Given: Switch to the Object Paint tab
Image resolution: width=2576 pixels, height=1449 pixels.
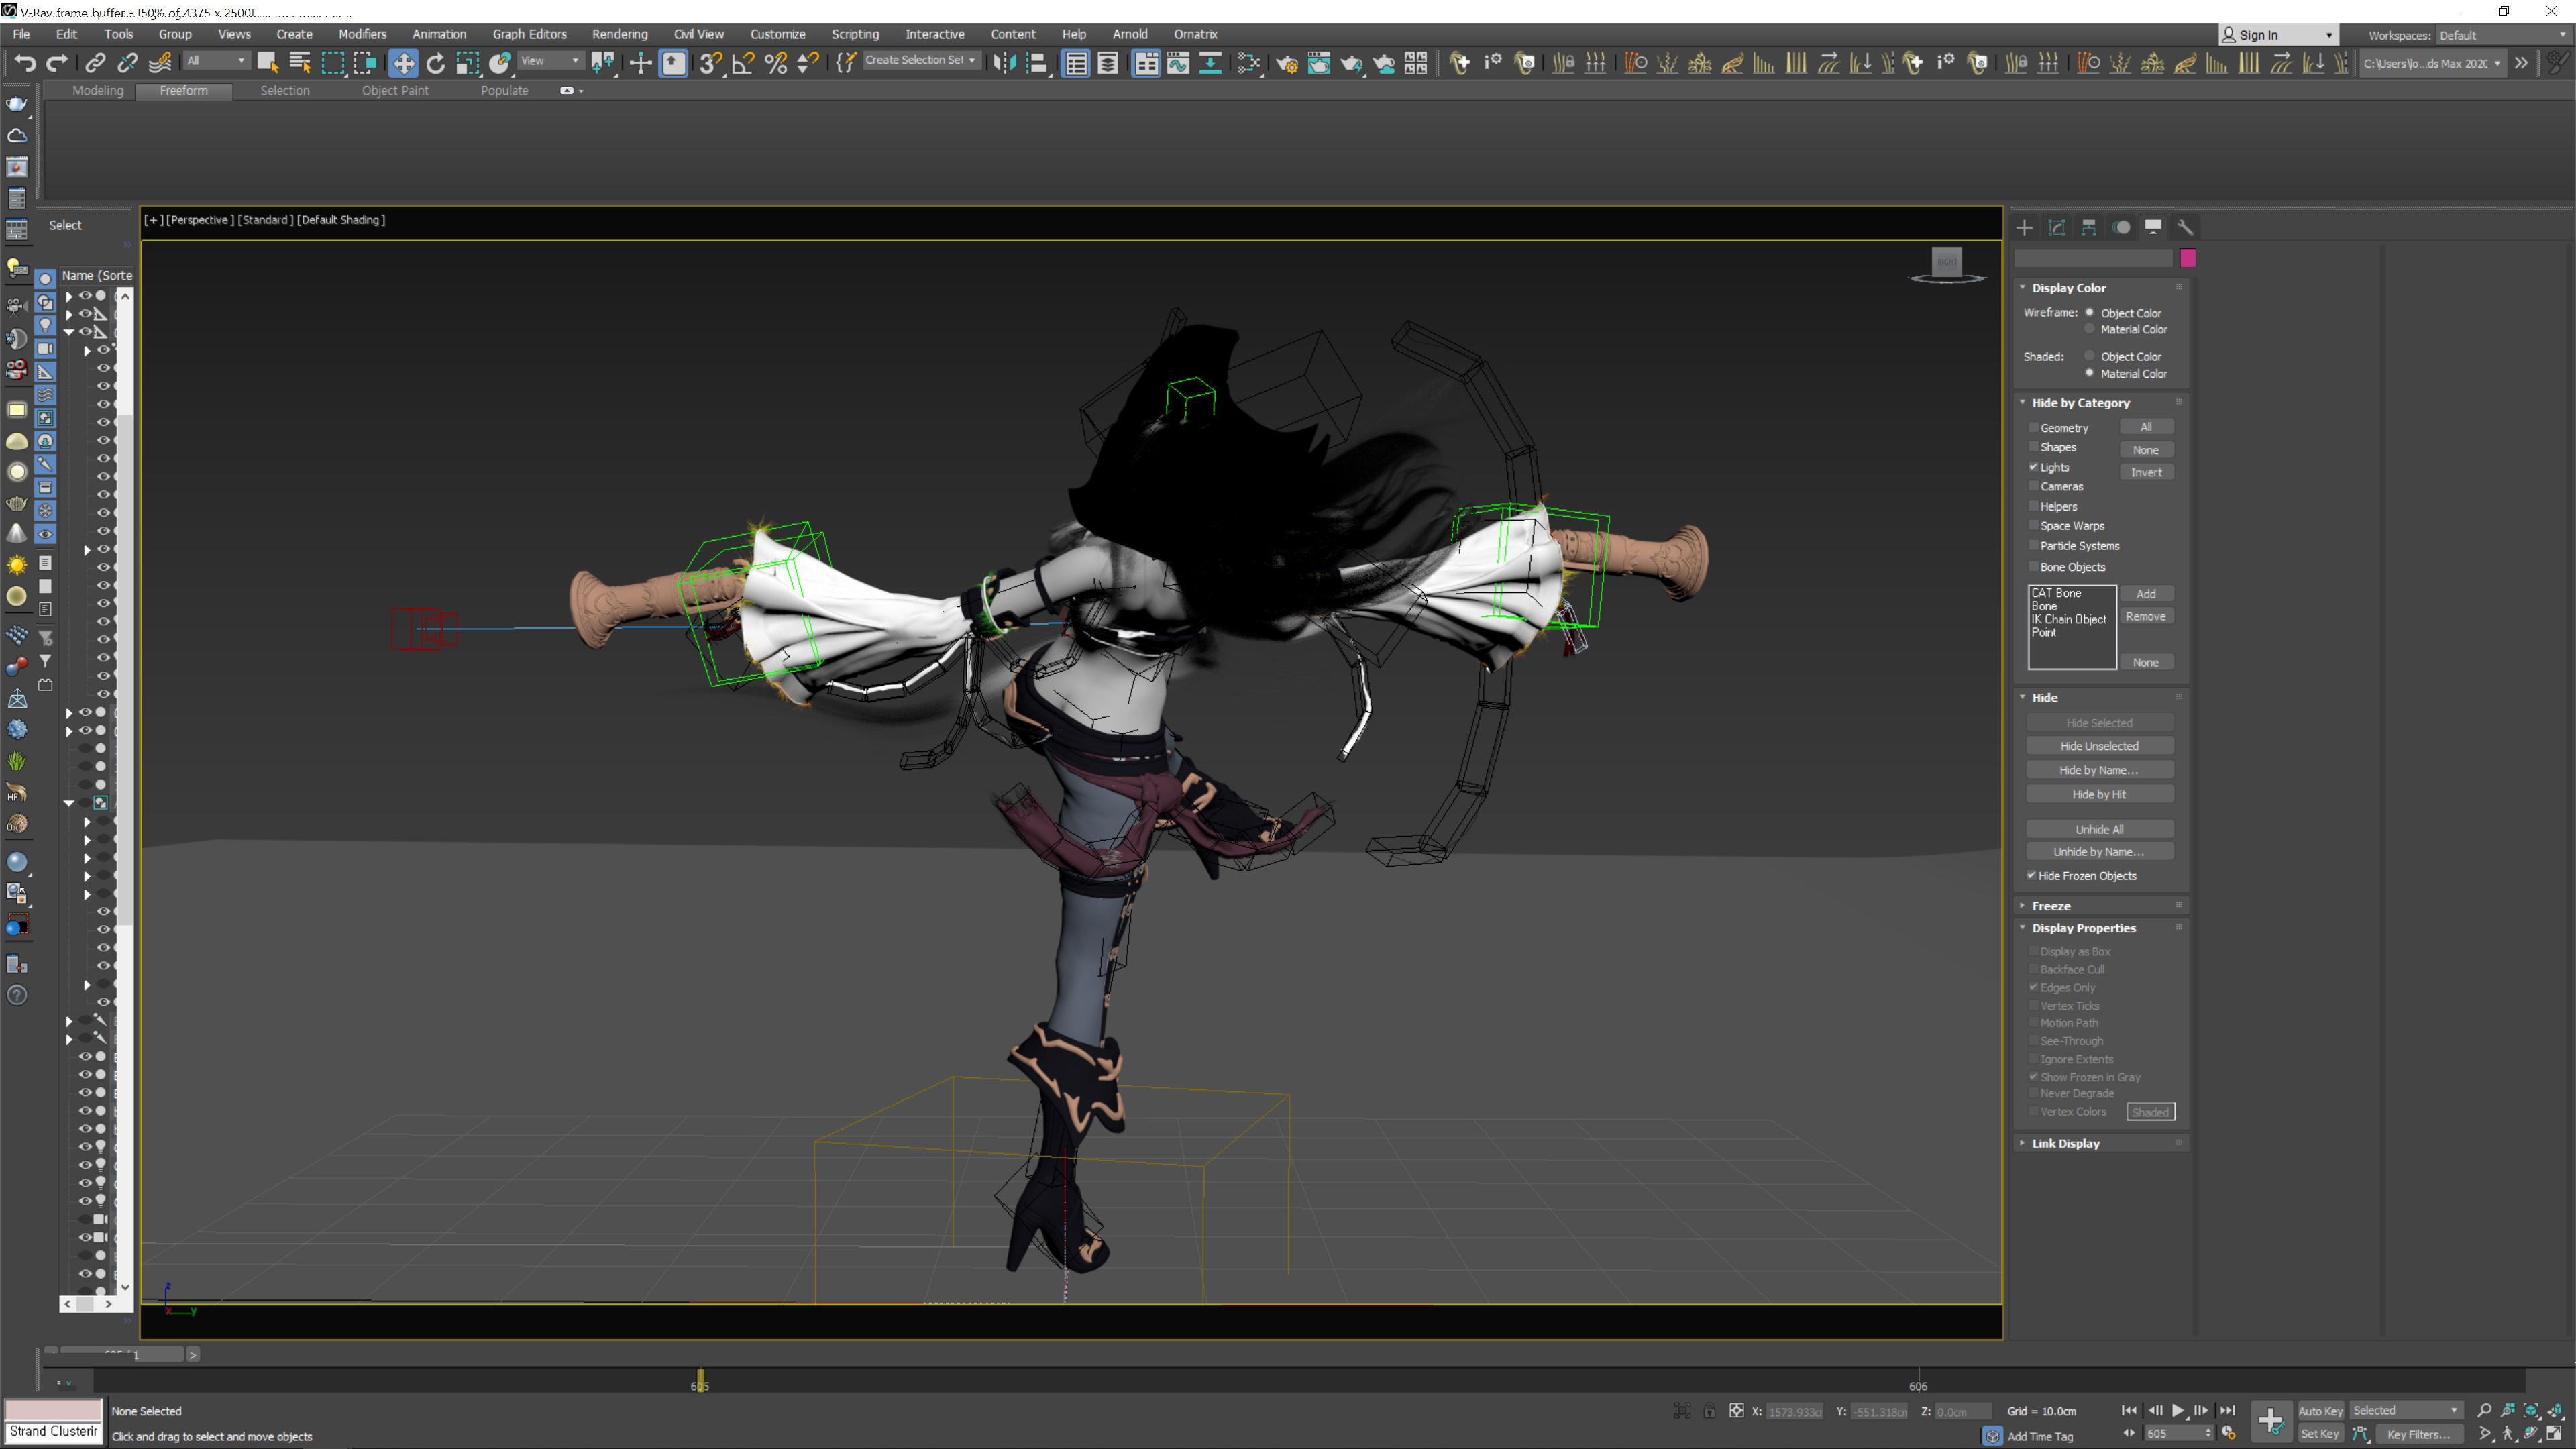Looking at the screenshot, I should click(x=394, y=90).
